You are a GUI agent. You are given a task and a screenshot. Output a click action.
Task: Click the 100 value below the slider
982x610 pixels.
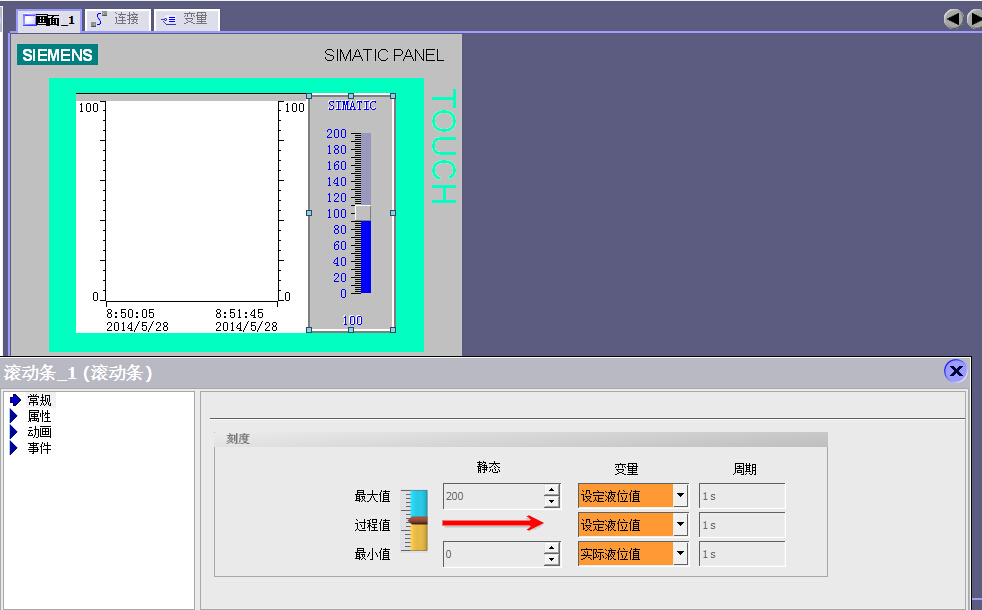pyautogui.click(x=352, y=321)
